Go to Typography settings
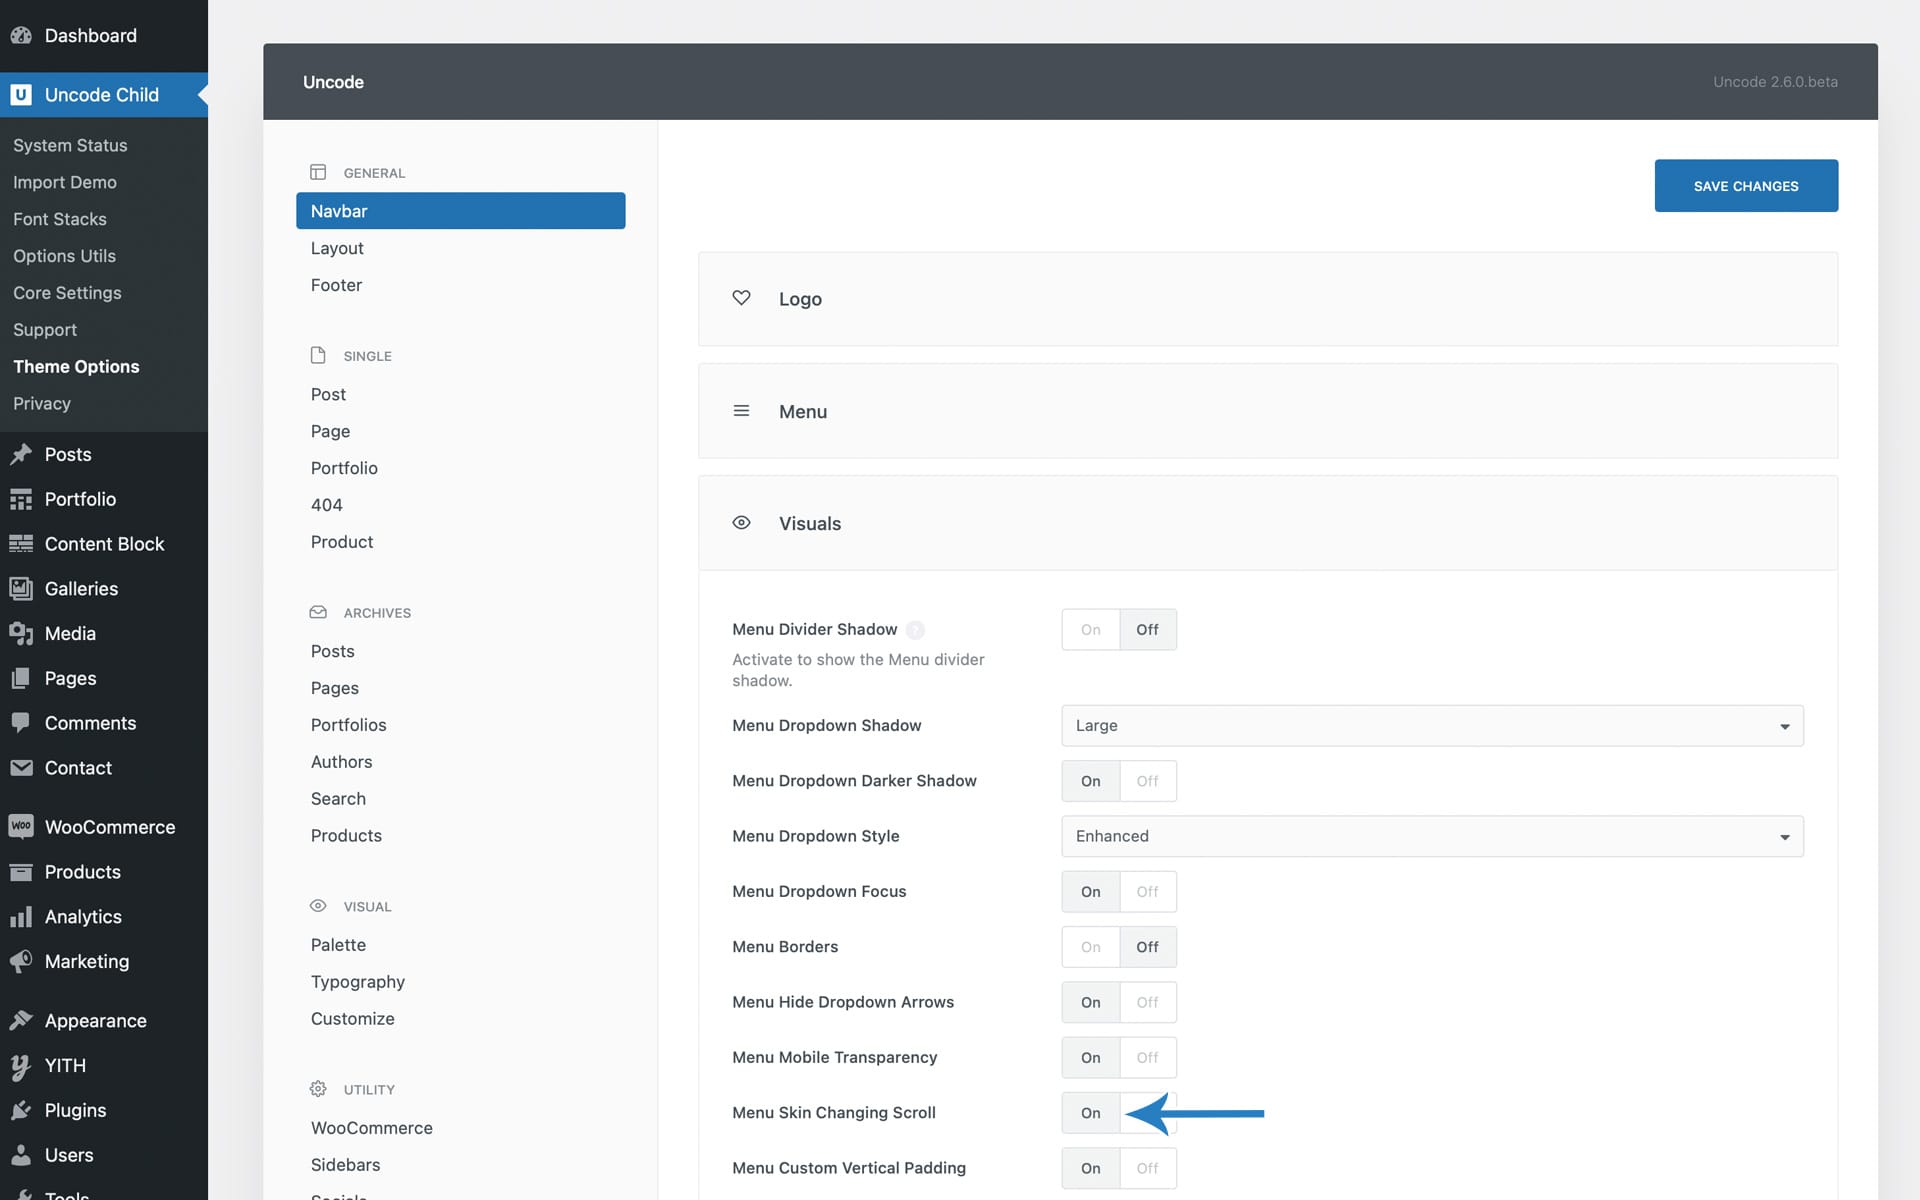The height and width of the screenshot is (1200, 1920). [x=357, y=982]
